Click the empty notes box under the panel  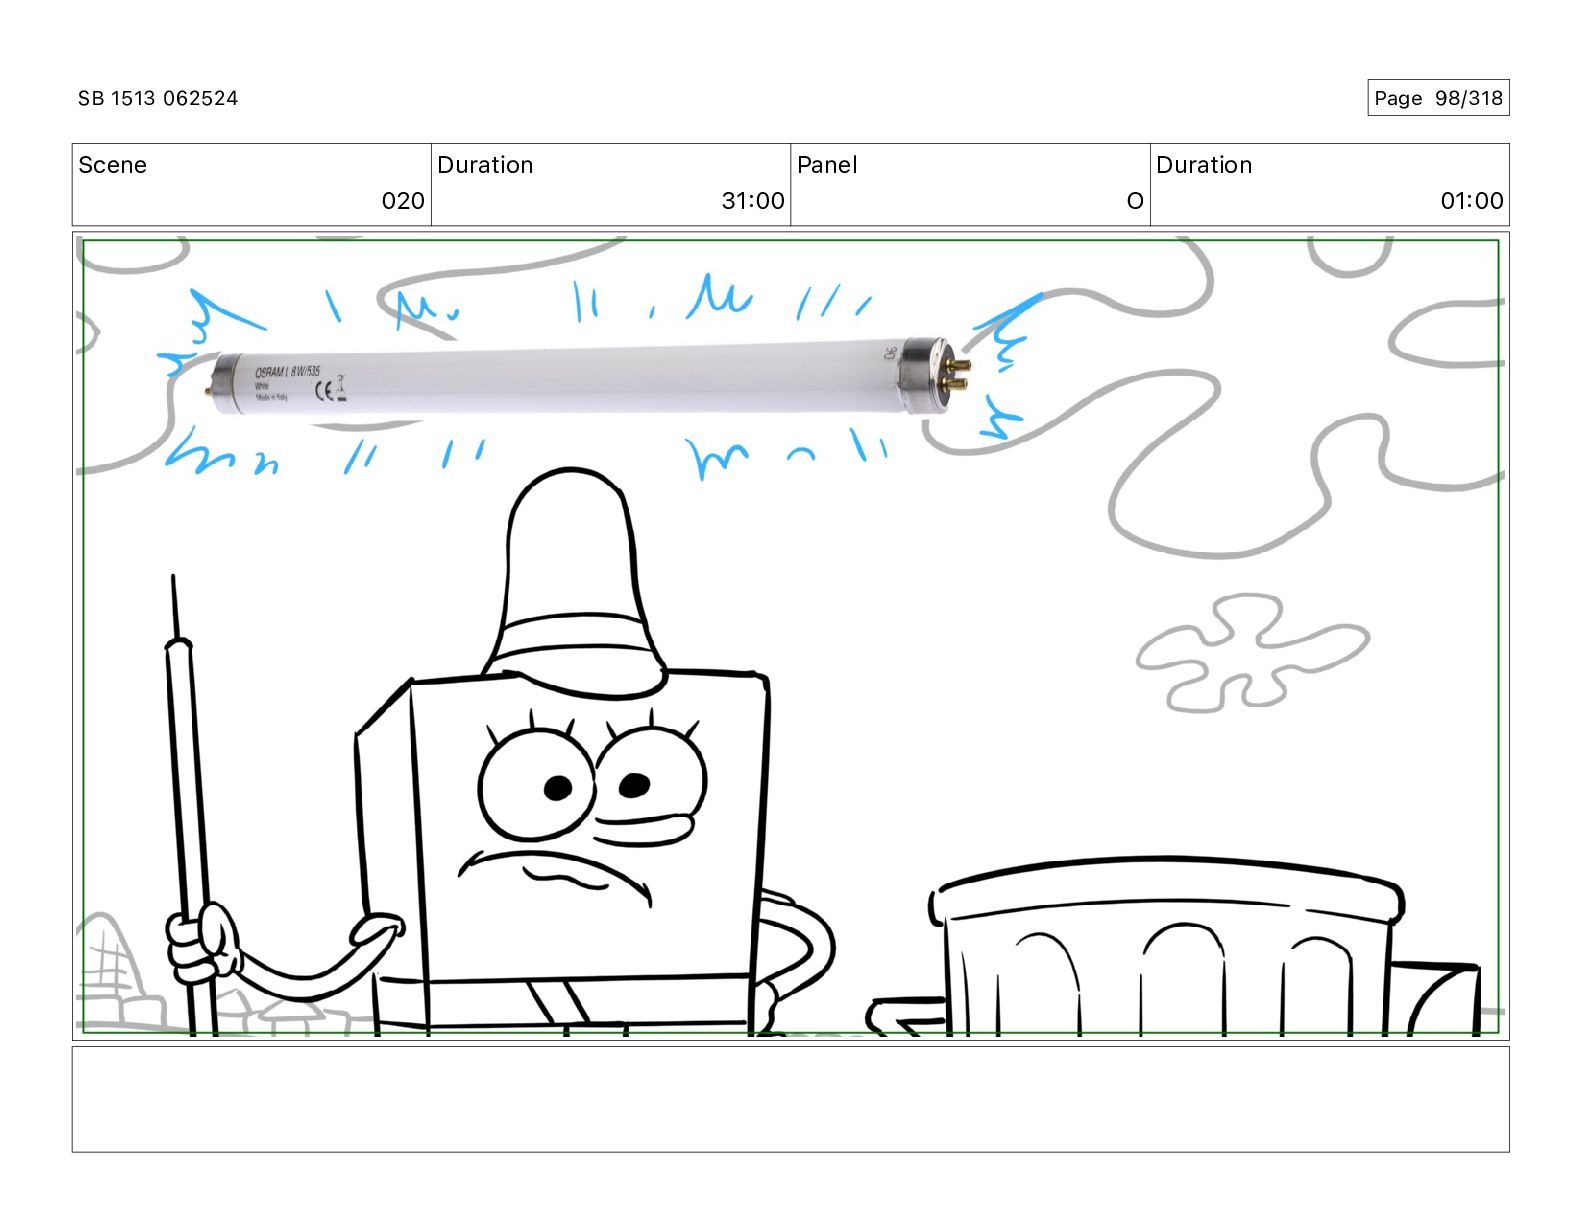click(790, 1099)
